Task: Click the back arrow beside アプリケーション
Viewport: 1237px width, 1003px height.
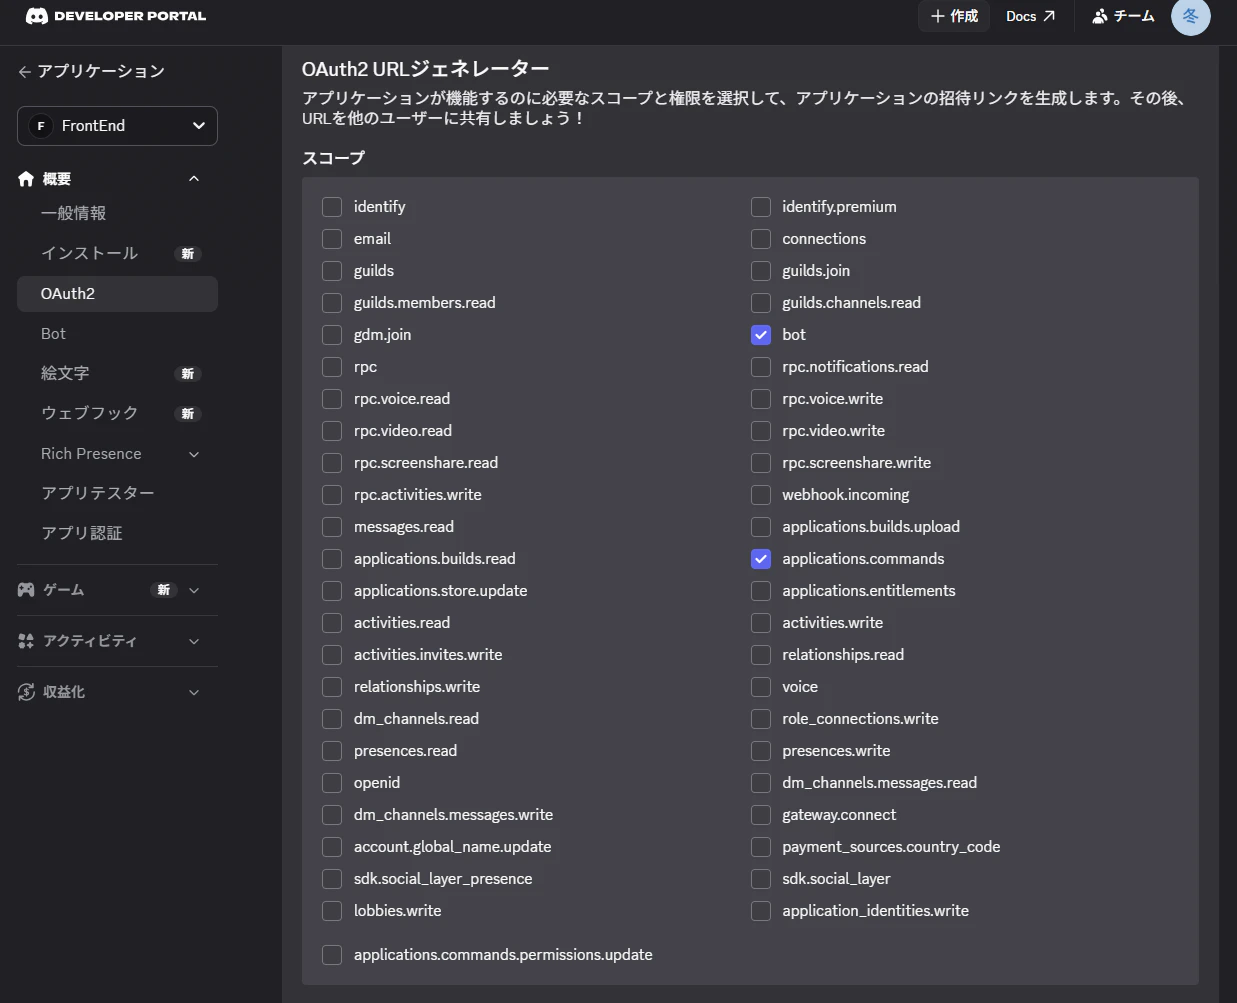Action: coord(24,72)
